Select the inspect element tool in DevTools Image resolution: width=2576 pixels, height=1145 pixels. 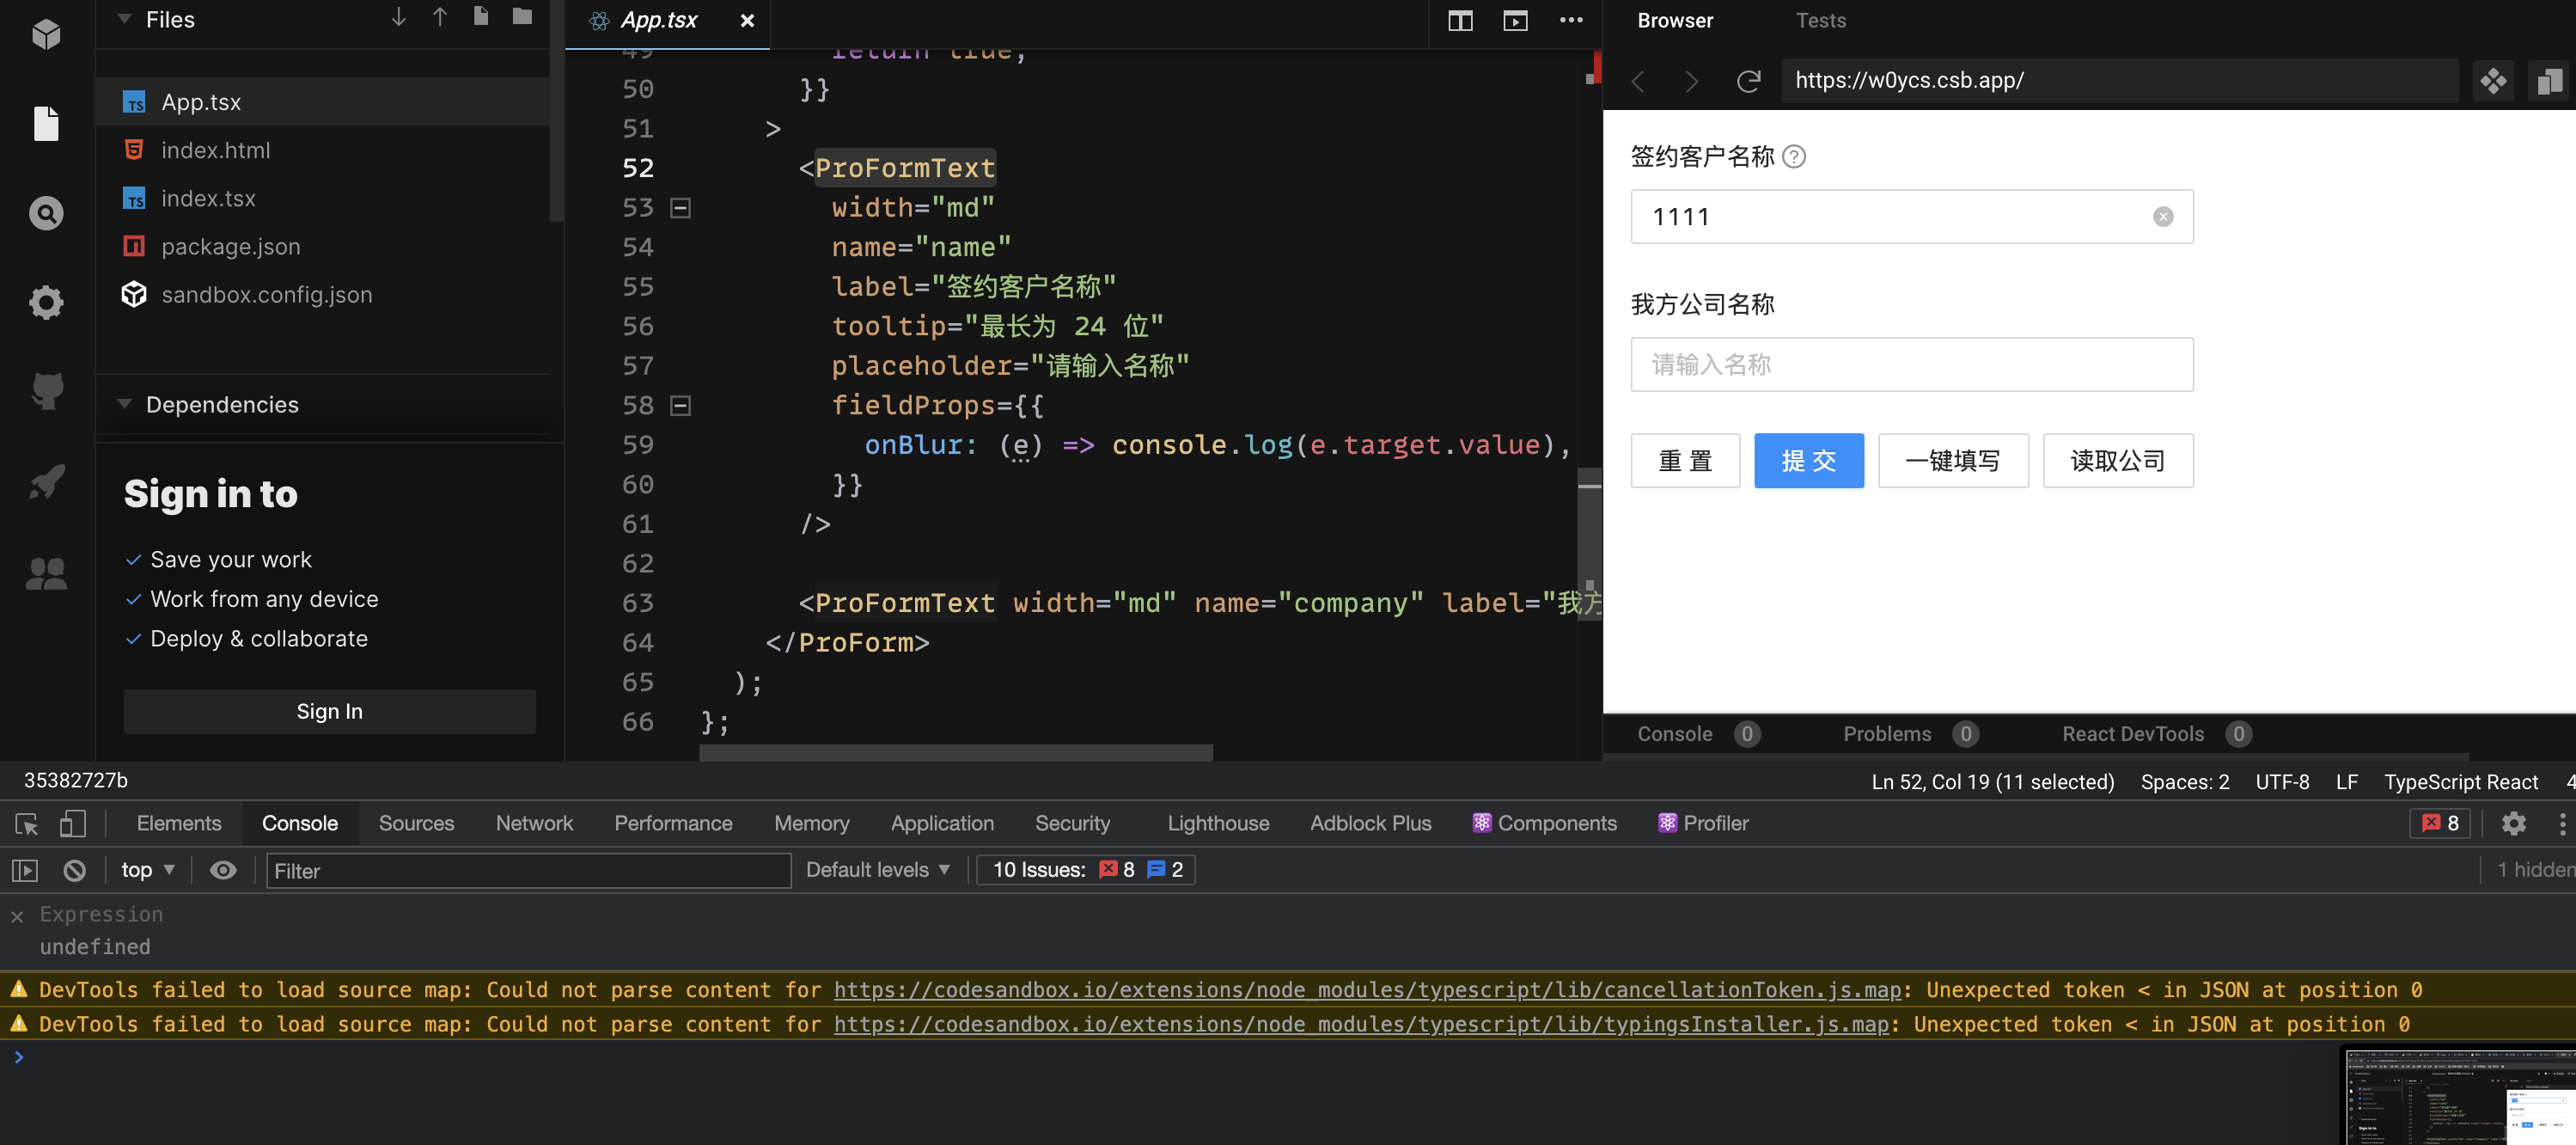click(25, 823)
